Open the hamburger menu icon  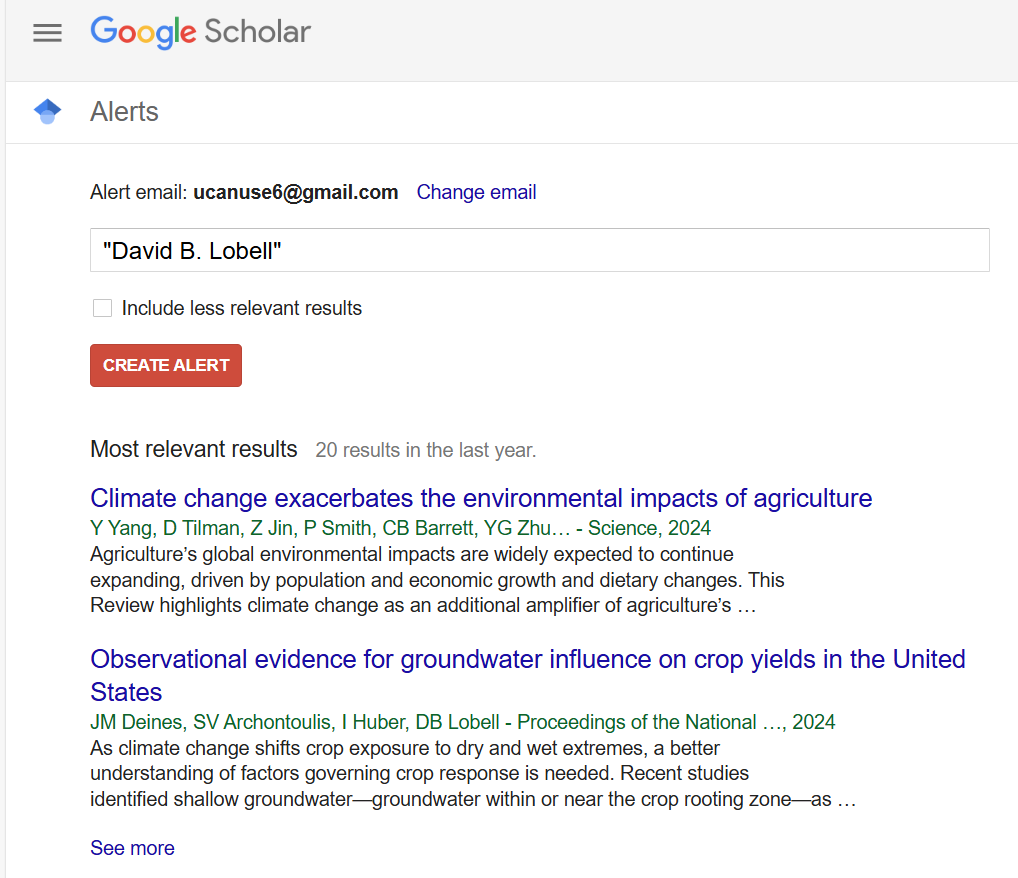click(x=47, y=32)
